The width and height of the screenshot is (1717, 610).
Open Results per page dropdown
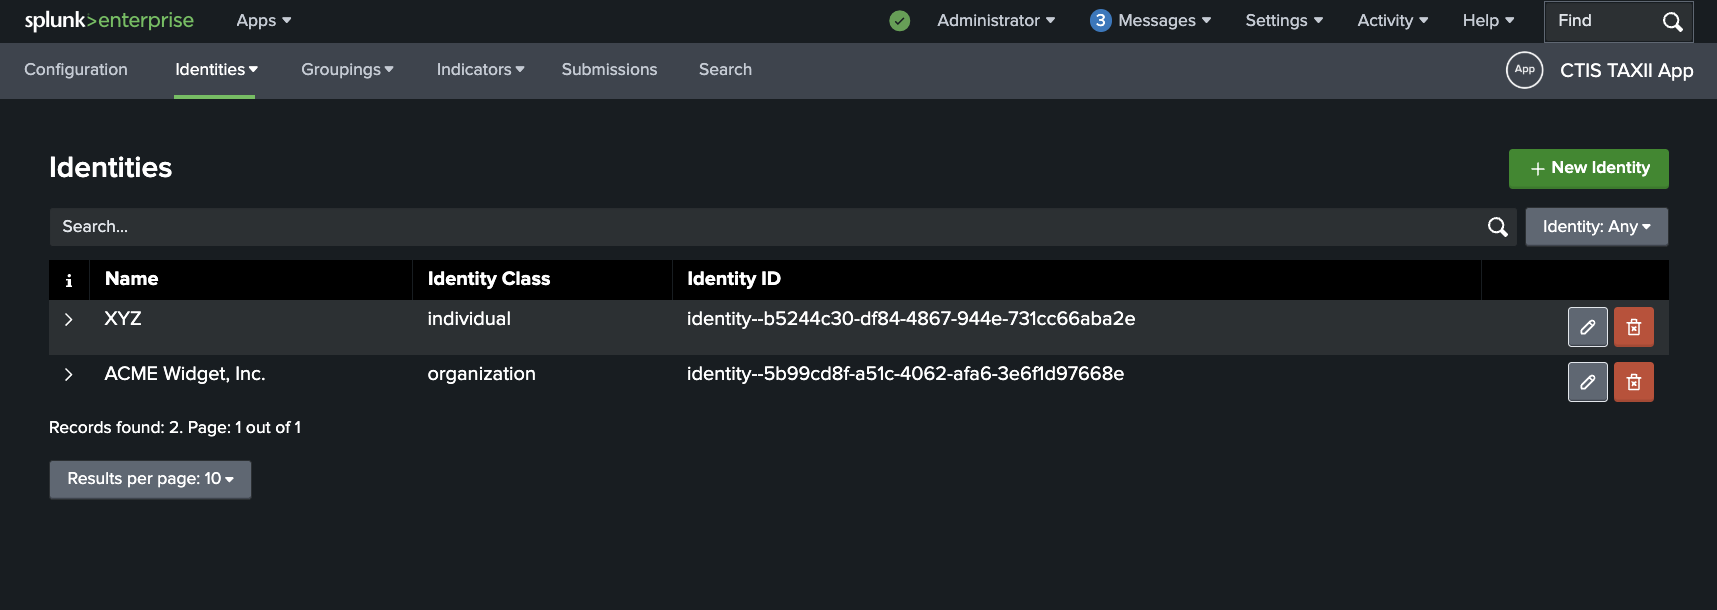[x=150, y=479]
